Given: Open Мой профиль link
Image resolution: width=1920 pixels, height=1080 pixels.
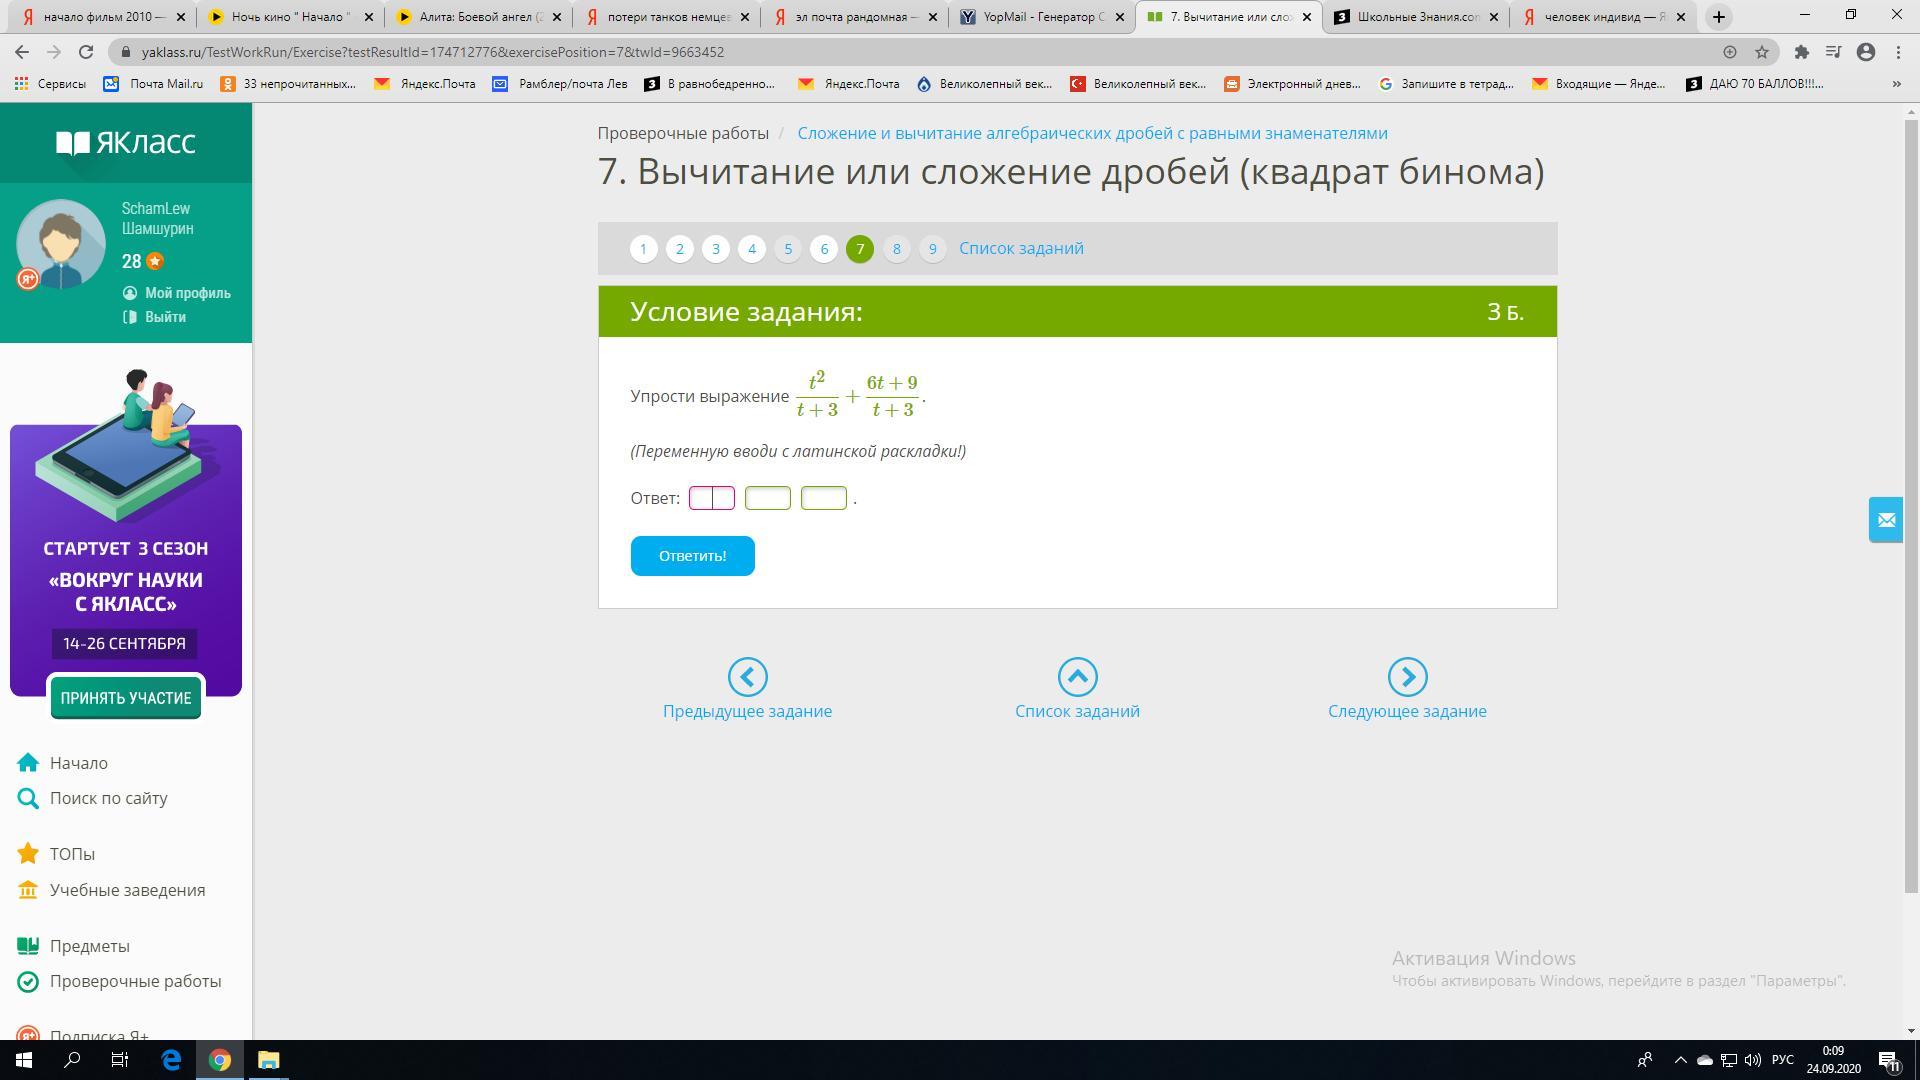Looking at the screenshot, I should [x=187, y=293].
